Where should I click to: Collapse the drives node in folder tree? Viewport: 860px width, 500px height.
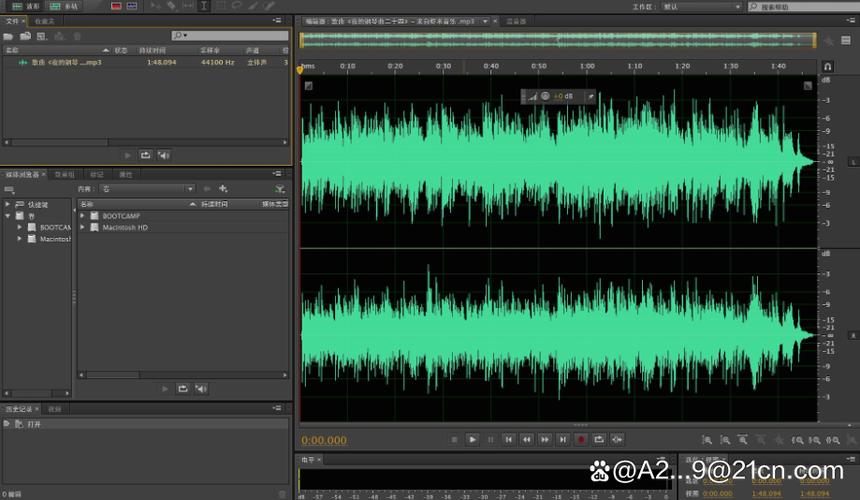pos(7,215)
